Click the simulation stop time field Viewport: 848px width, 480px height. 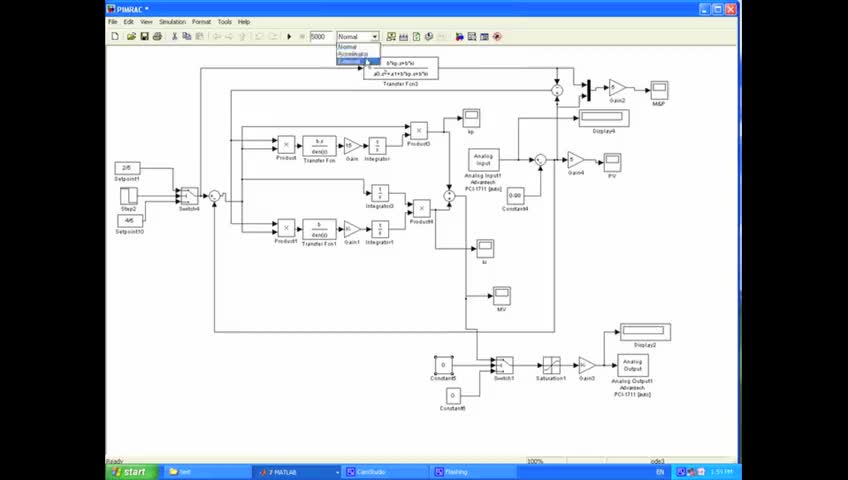tap(320, 36)
